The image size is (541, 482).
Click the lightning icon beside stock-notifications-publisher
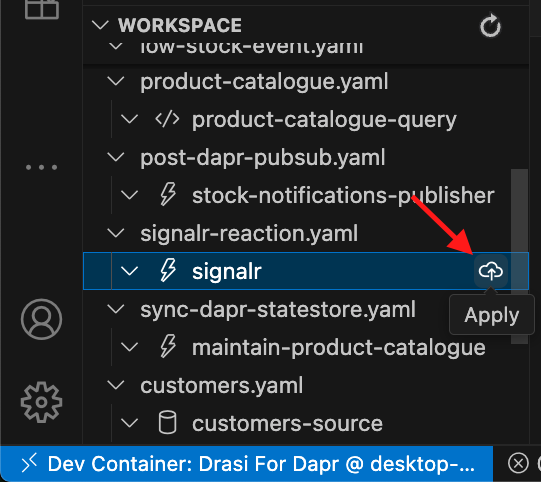point(168,195)
